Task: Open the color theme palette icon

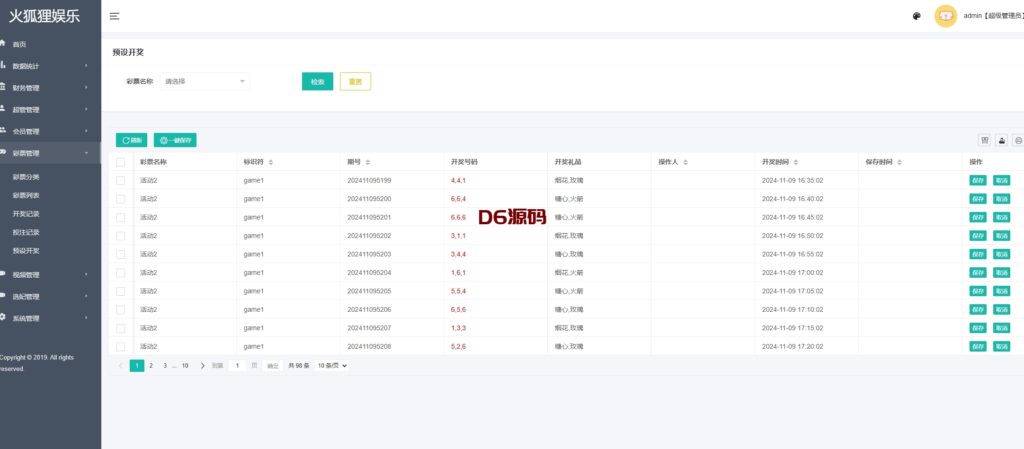Action: click(x=917, y=16)
